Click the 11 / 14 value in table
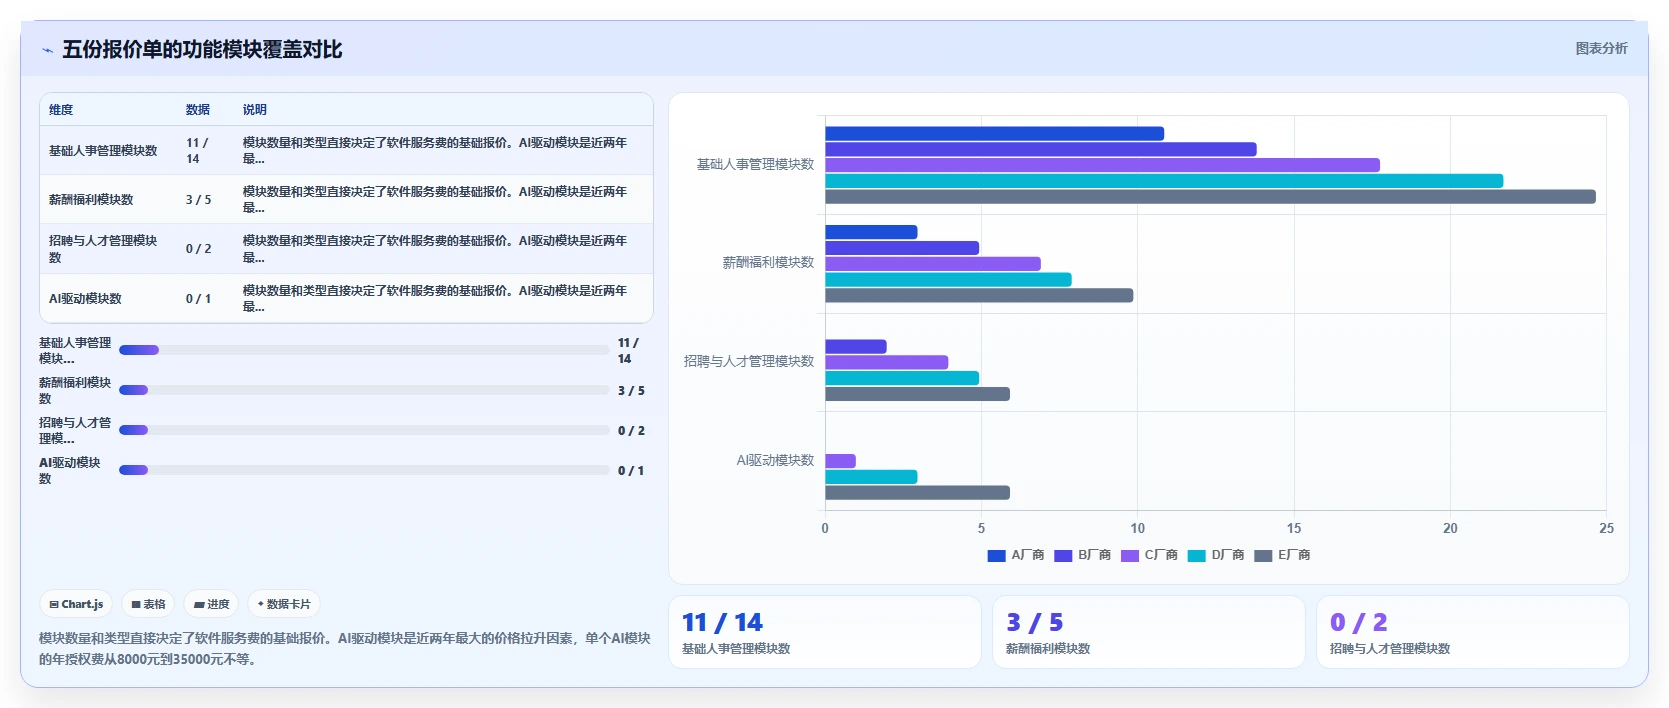 [x=198, y=151]
